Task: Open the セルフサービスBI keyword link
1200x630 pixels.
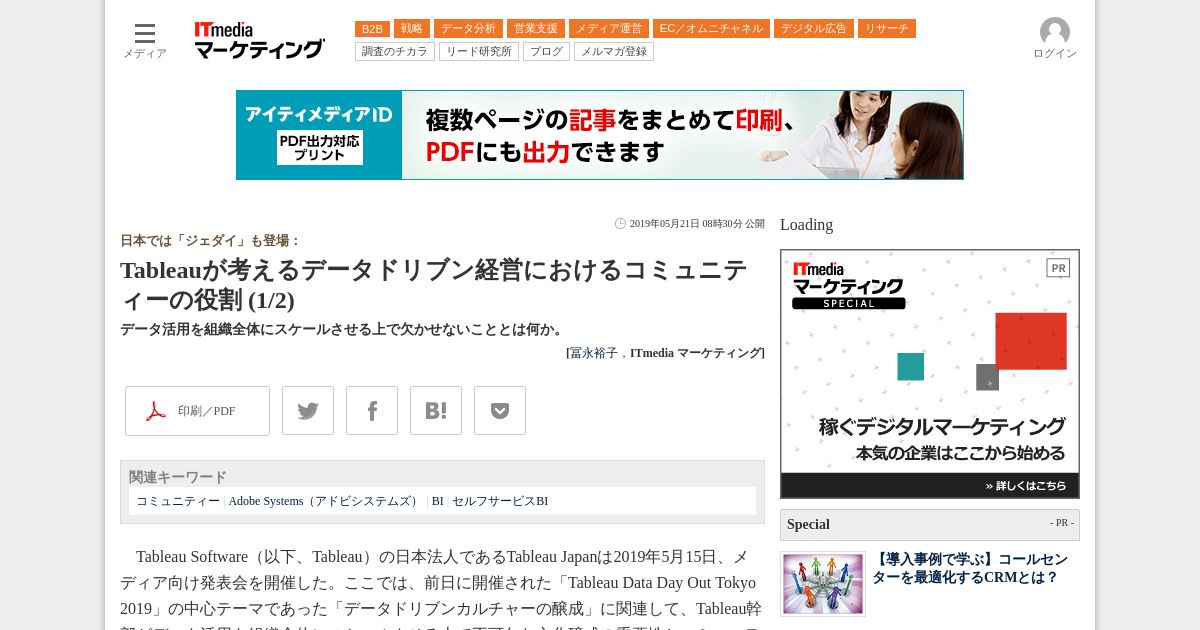Action: tap(500, 501)
